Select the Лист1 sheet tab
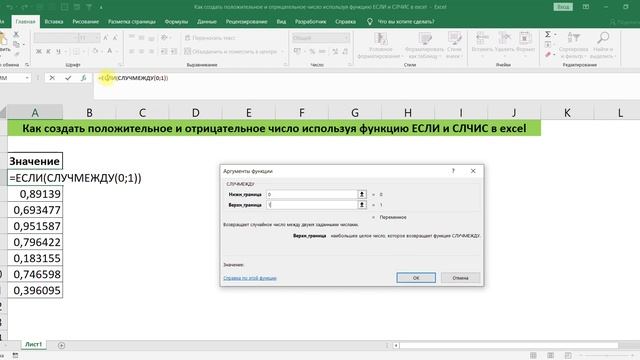The image size is (640, 360). pyautogui.click(x=33, y=344)
